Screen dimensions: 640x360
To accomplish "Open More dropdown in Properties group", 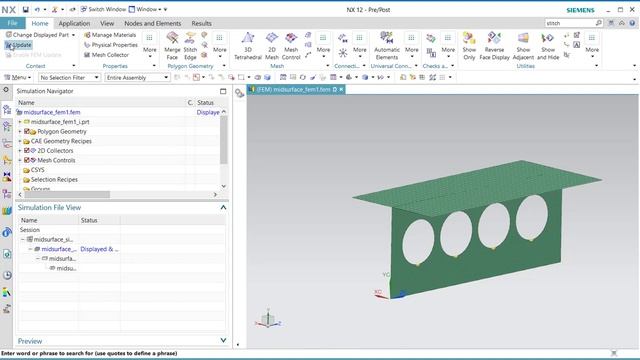I will (x=150, y=46).
